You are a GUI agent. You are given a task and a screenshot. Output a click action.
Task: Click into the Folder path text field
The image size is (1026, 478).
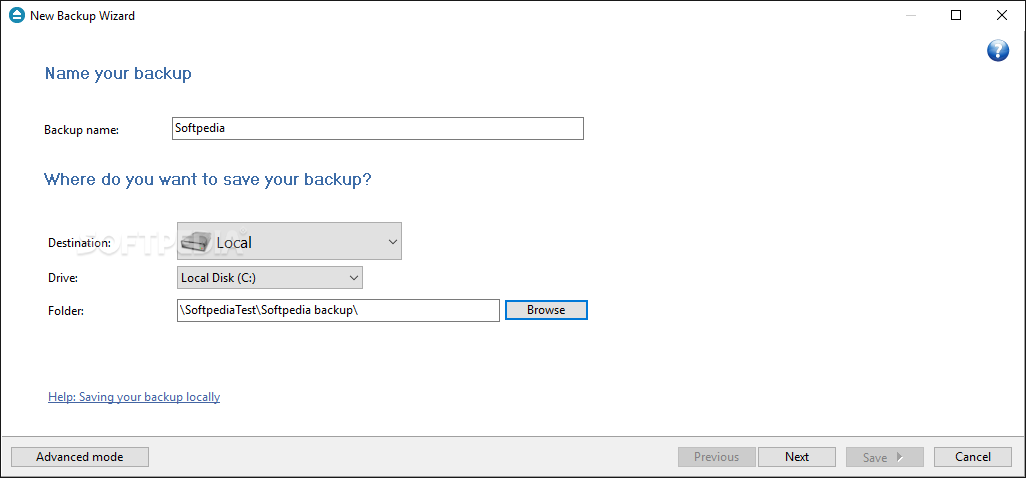[x=338, y=311]
